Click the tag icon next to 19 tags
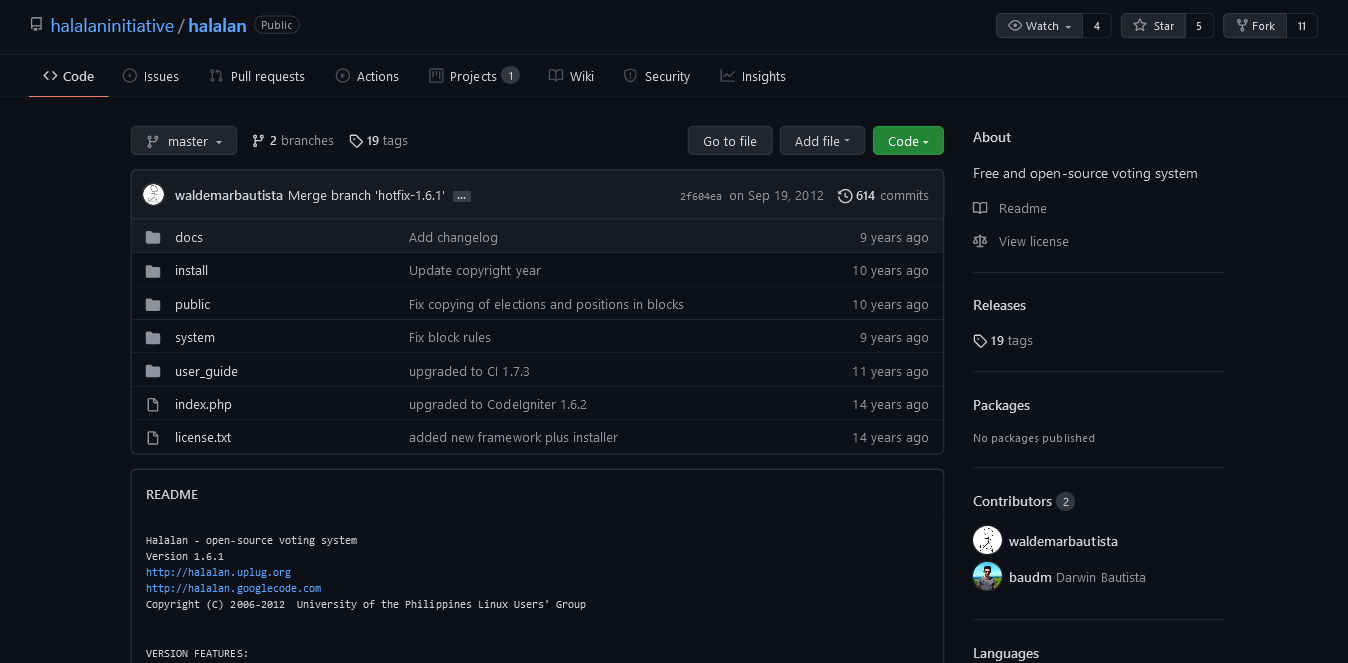Screen dimensions: 1348x663 coord(356,141)
